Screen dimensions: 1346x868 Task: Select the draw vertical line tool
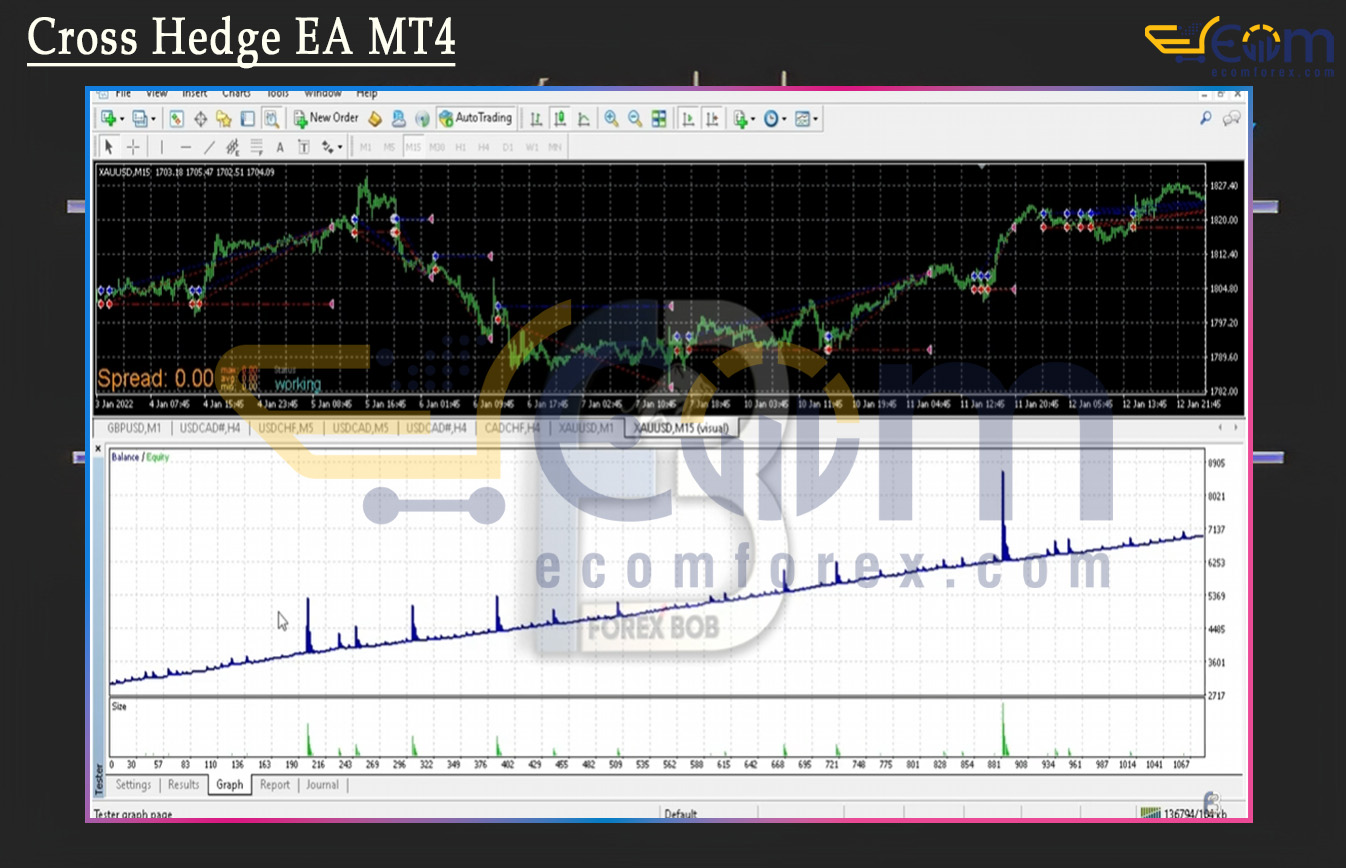(162, 147)
